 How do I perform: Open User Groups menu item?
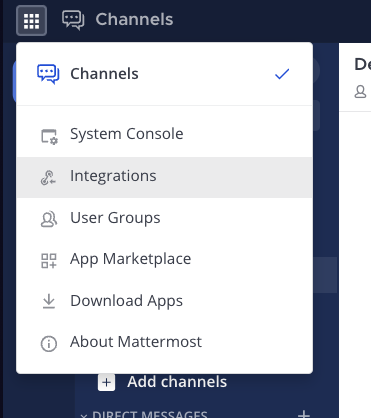coord(164,219)
